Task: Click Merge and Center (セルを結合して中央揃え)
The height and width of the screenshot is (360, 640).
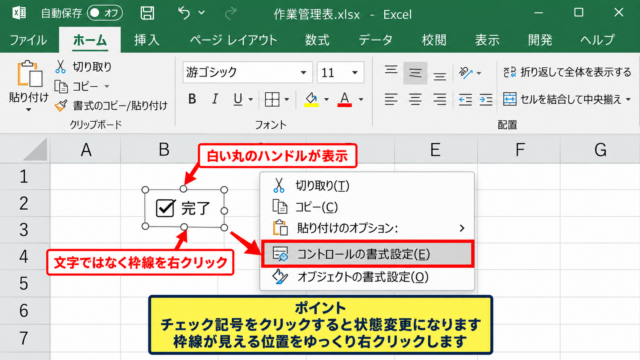Action: (x=562, y=99)
